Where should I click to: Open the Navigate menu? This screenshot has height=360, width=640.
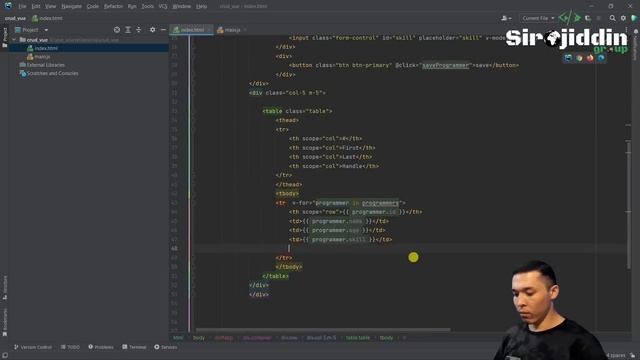71,7
